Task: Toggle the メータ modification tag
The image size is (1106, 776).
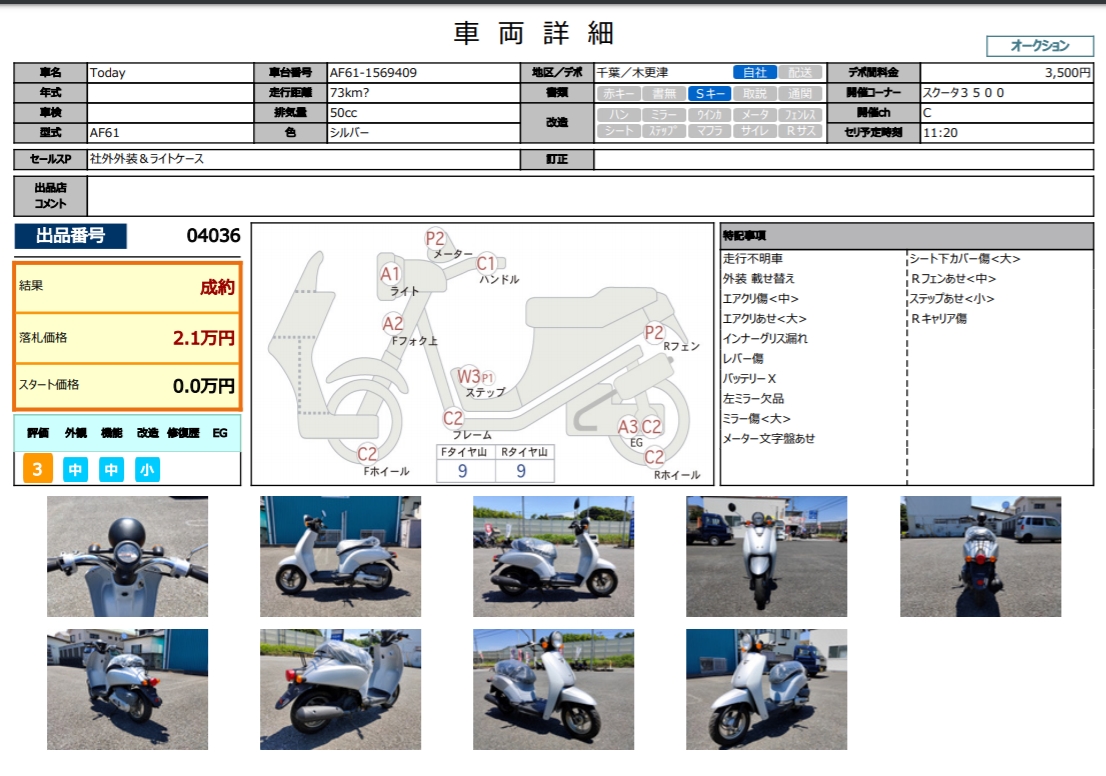Action: tap(755, 114)
